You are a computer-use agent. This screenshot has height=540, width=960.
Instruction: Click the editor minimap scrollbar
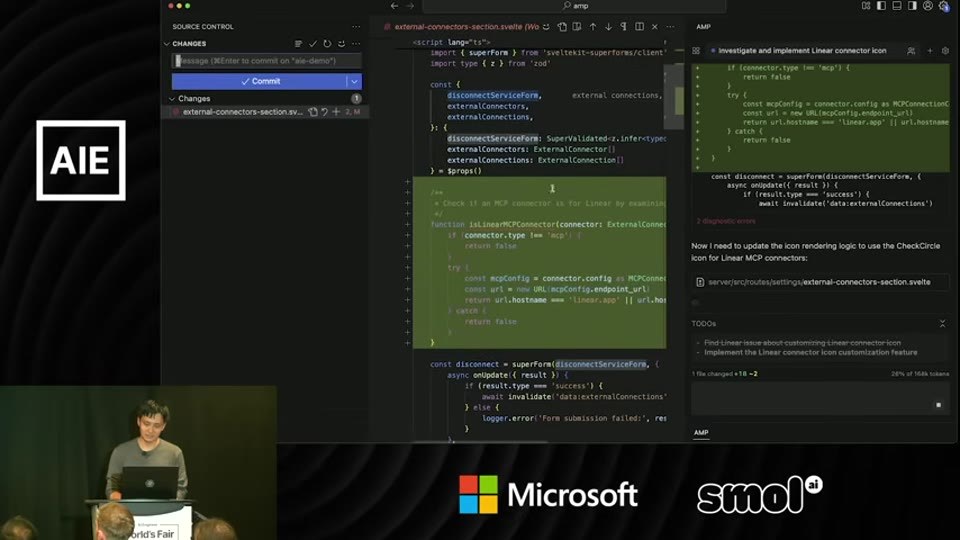674,98
